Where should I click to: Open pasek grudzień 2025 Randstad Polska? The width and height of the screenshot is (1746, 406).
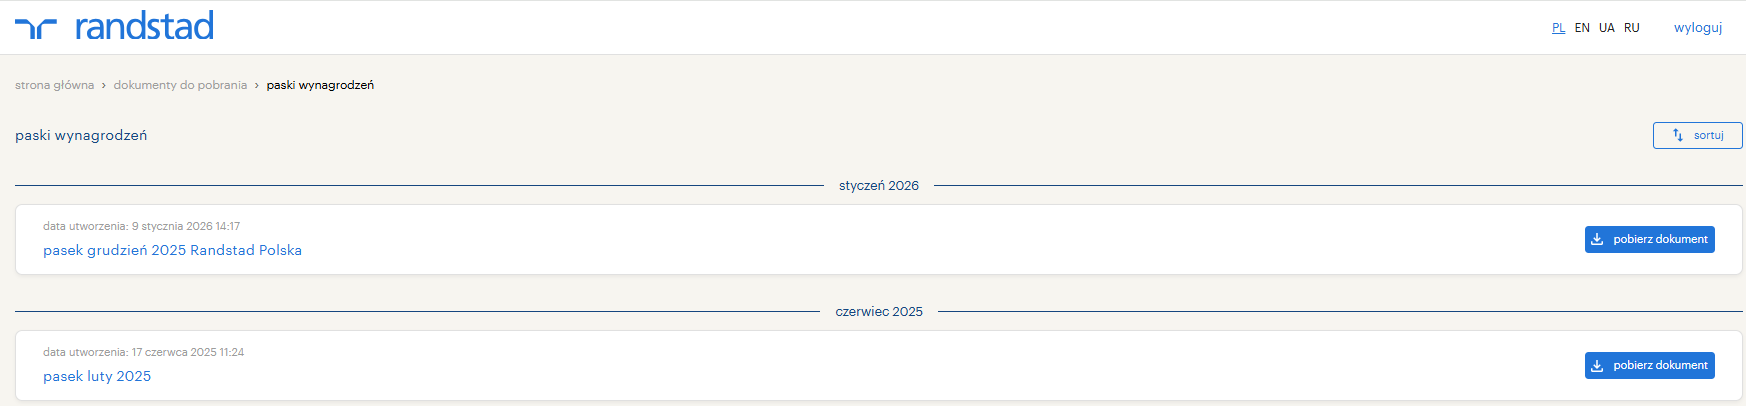click(172, 250)
